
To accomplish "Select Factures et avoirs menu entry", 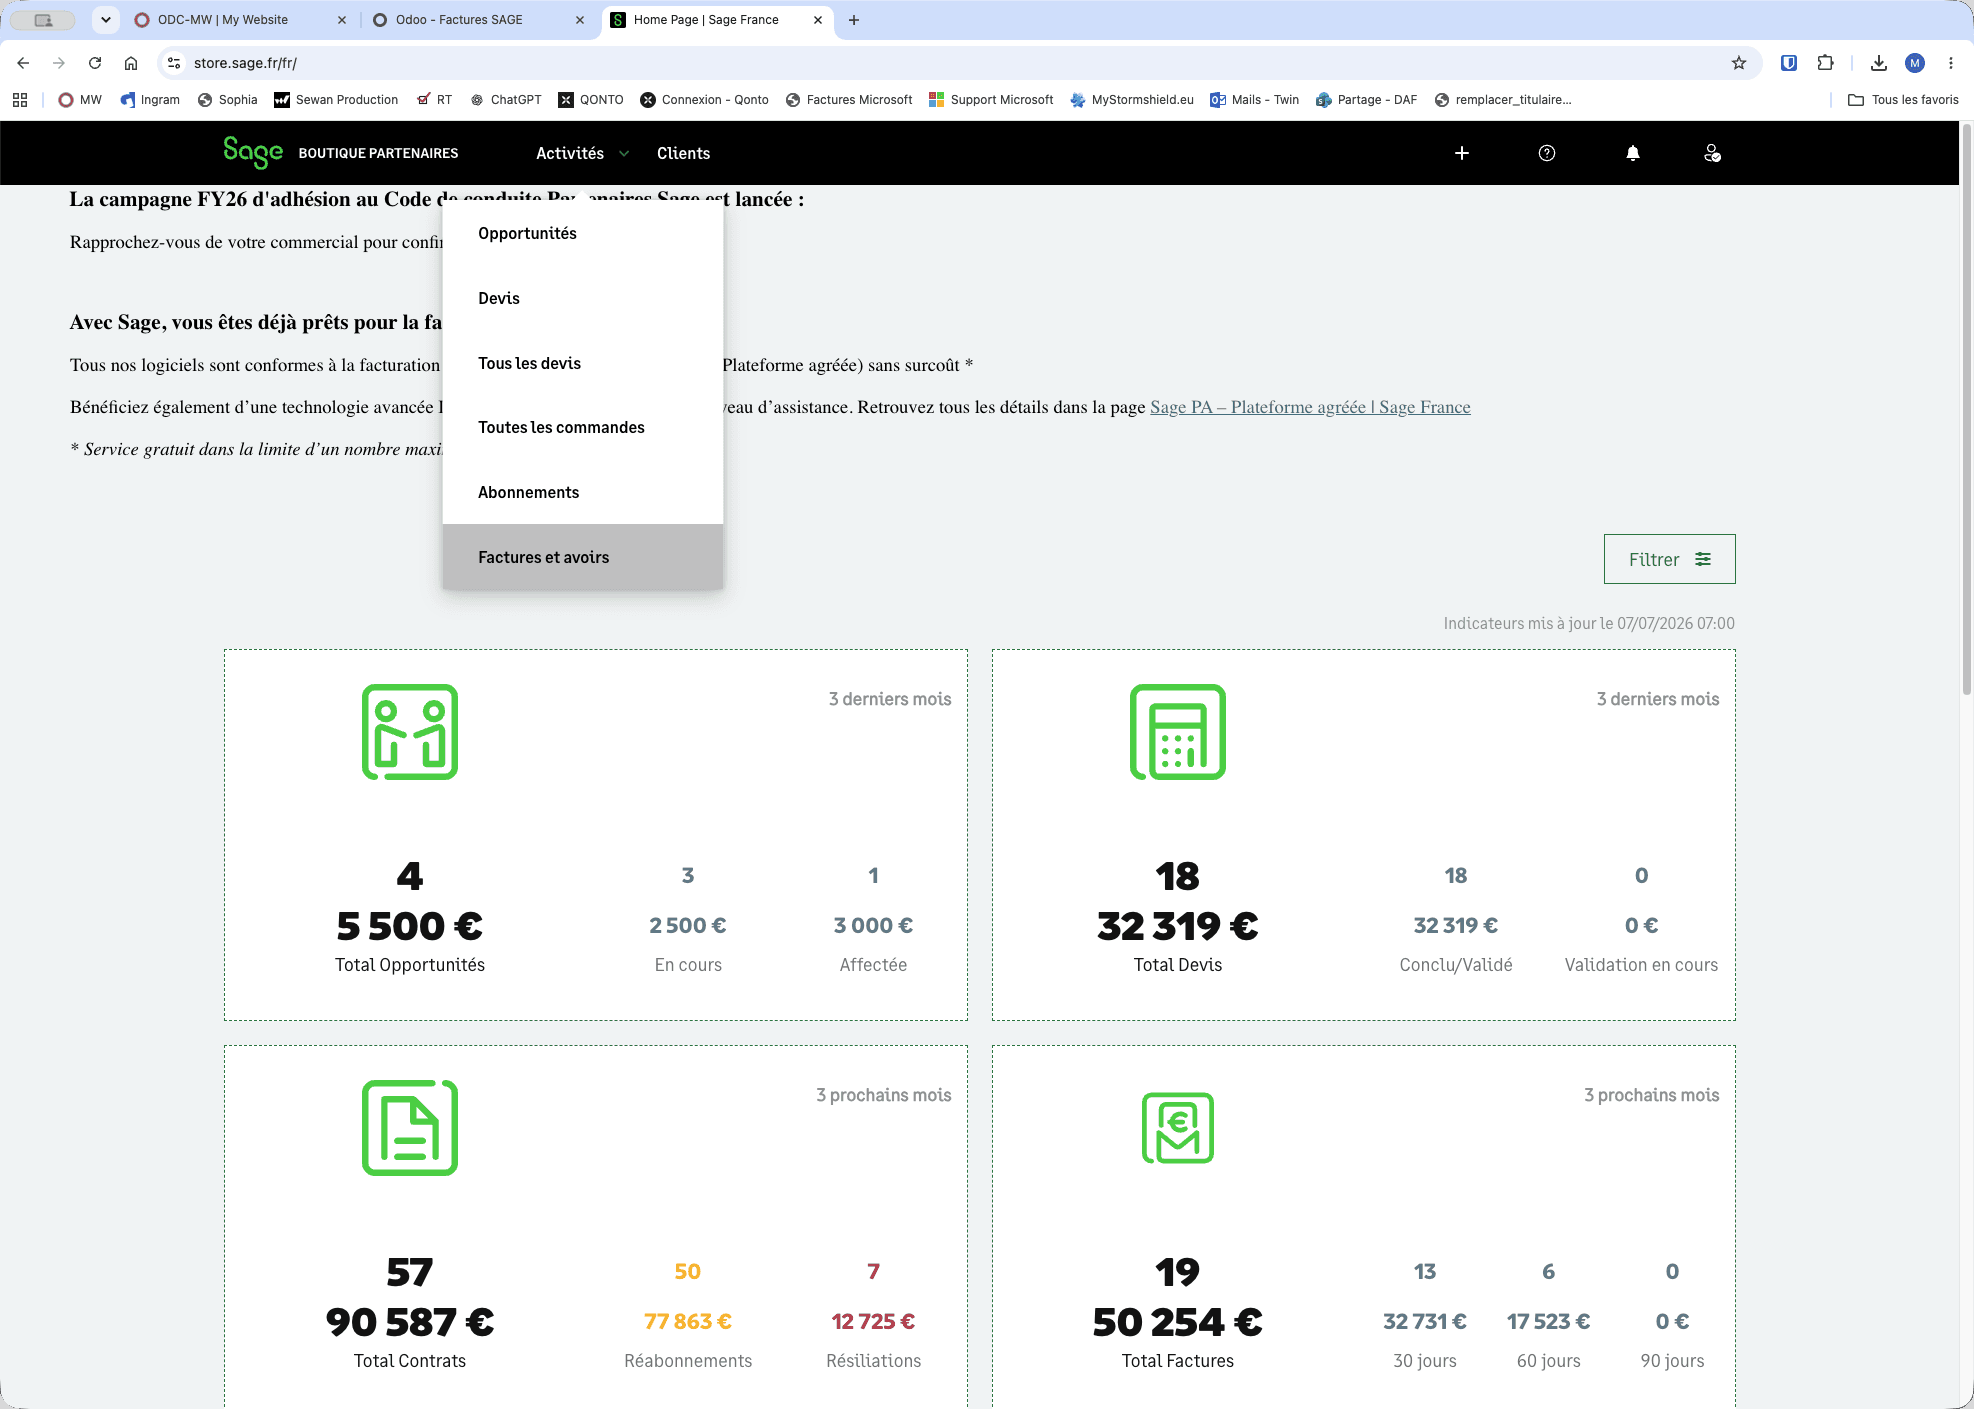I will point(583,557).
